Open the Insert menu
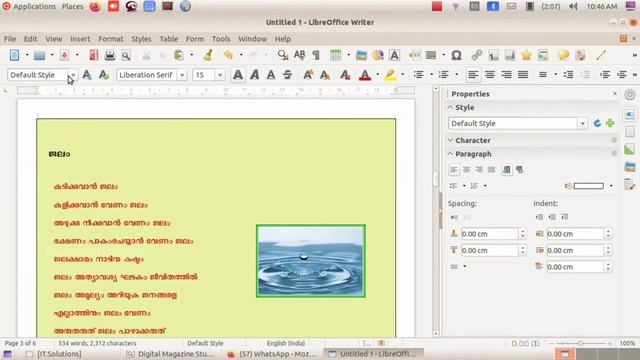The width and height of the screenshot is (640, 360). [x=80, y=39]
